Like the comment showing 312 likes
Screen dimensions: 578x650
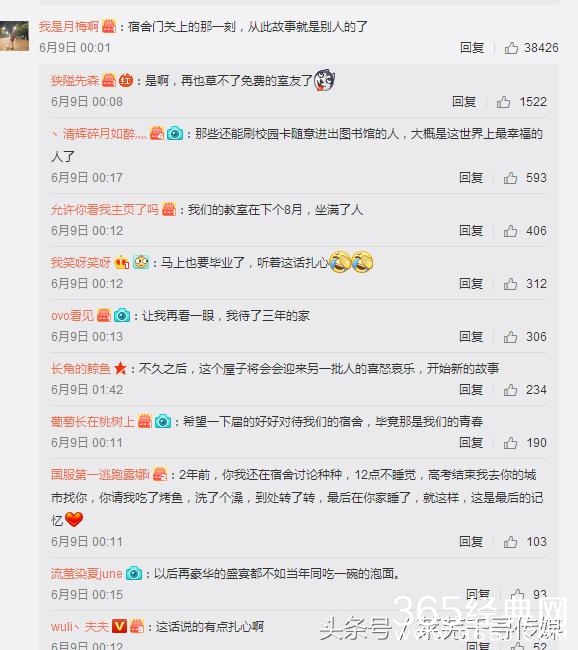[510, 284]
